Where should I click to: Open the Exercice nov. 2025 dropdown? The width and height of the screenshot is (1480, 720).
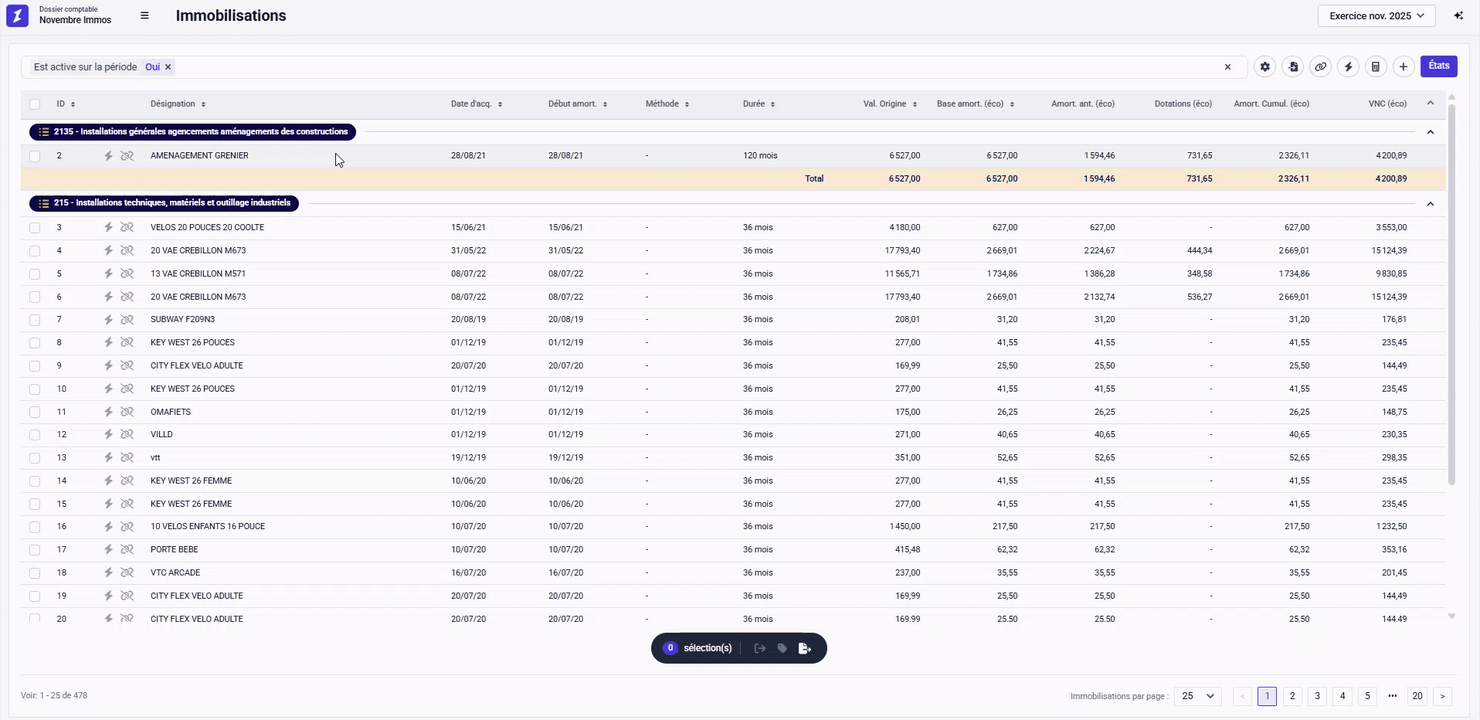pyautogui.click(x=1376, y=16)
